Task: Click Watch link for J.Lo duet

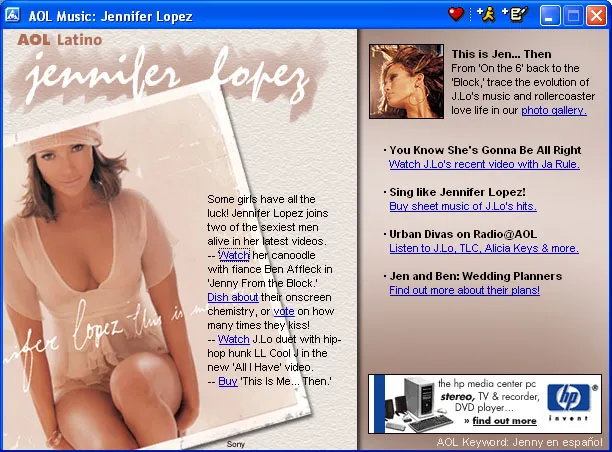Action: pyautogui.click(x=233, y=339)
